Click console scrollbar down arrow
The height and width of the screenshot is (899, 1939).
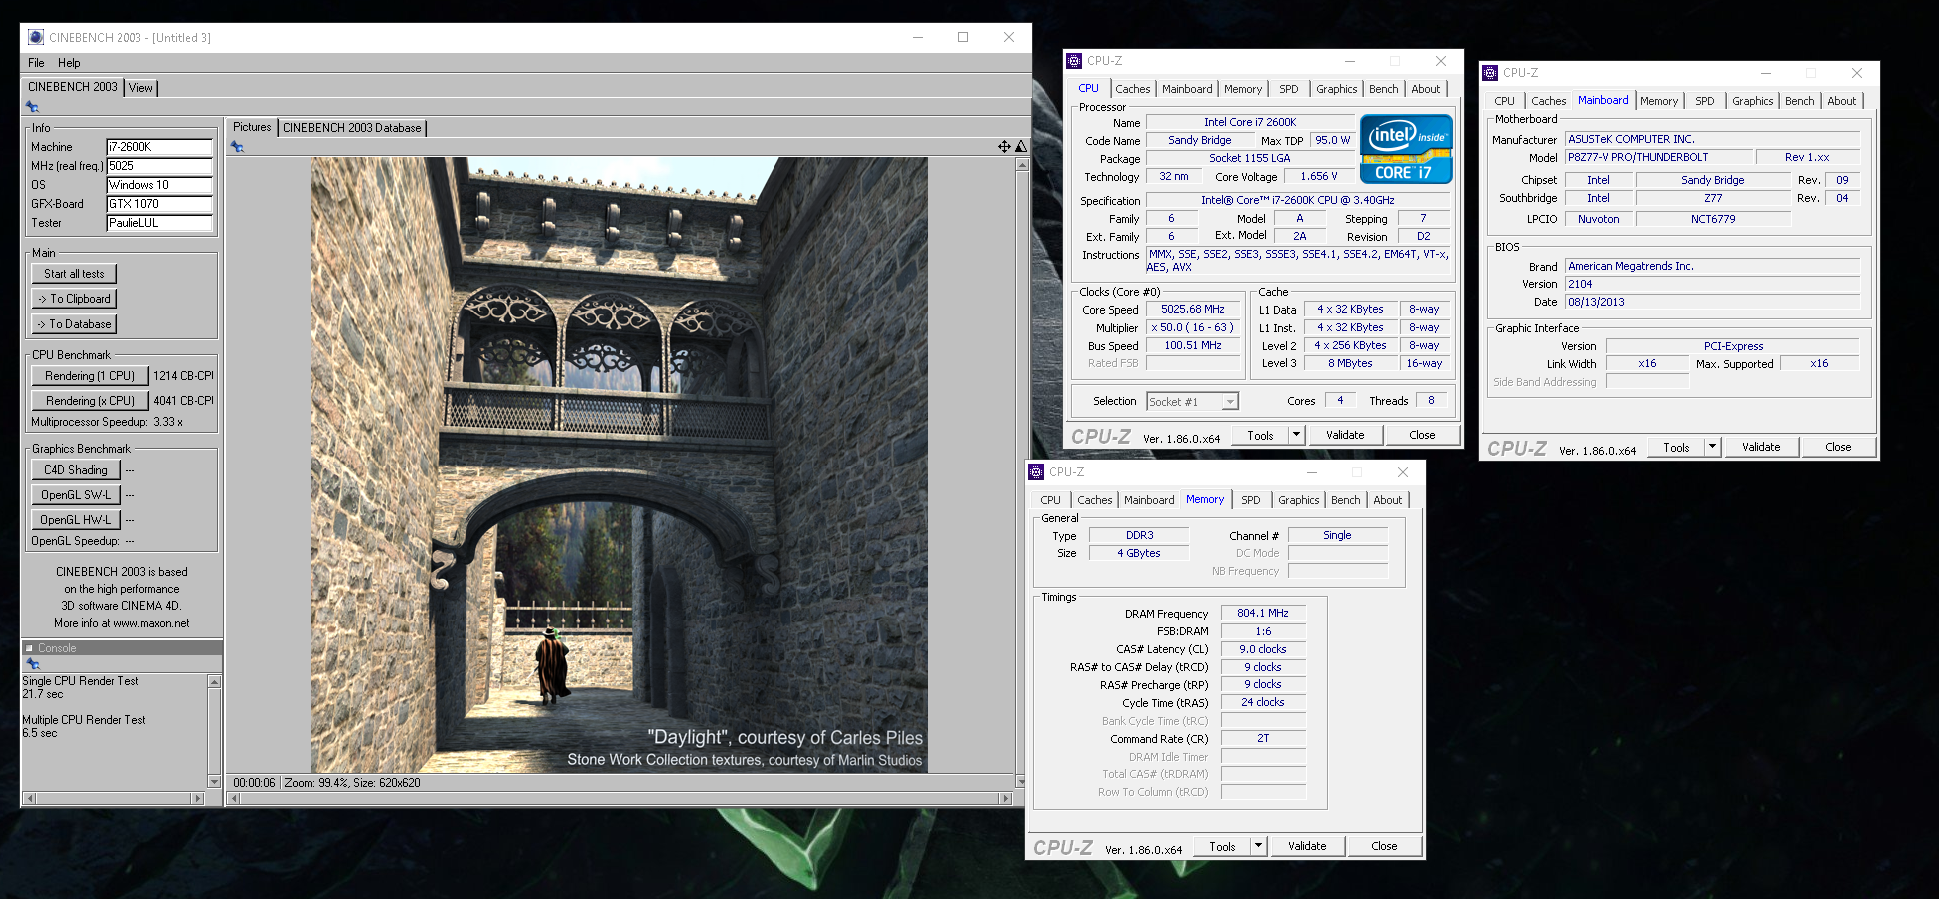[214, 781]
